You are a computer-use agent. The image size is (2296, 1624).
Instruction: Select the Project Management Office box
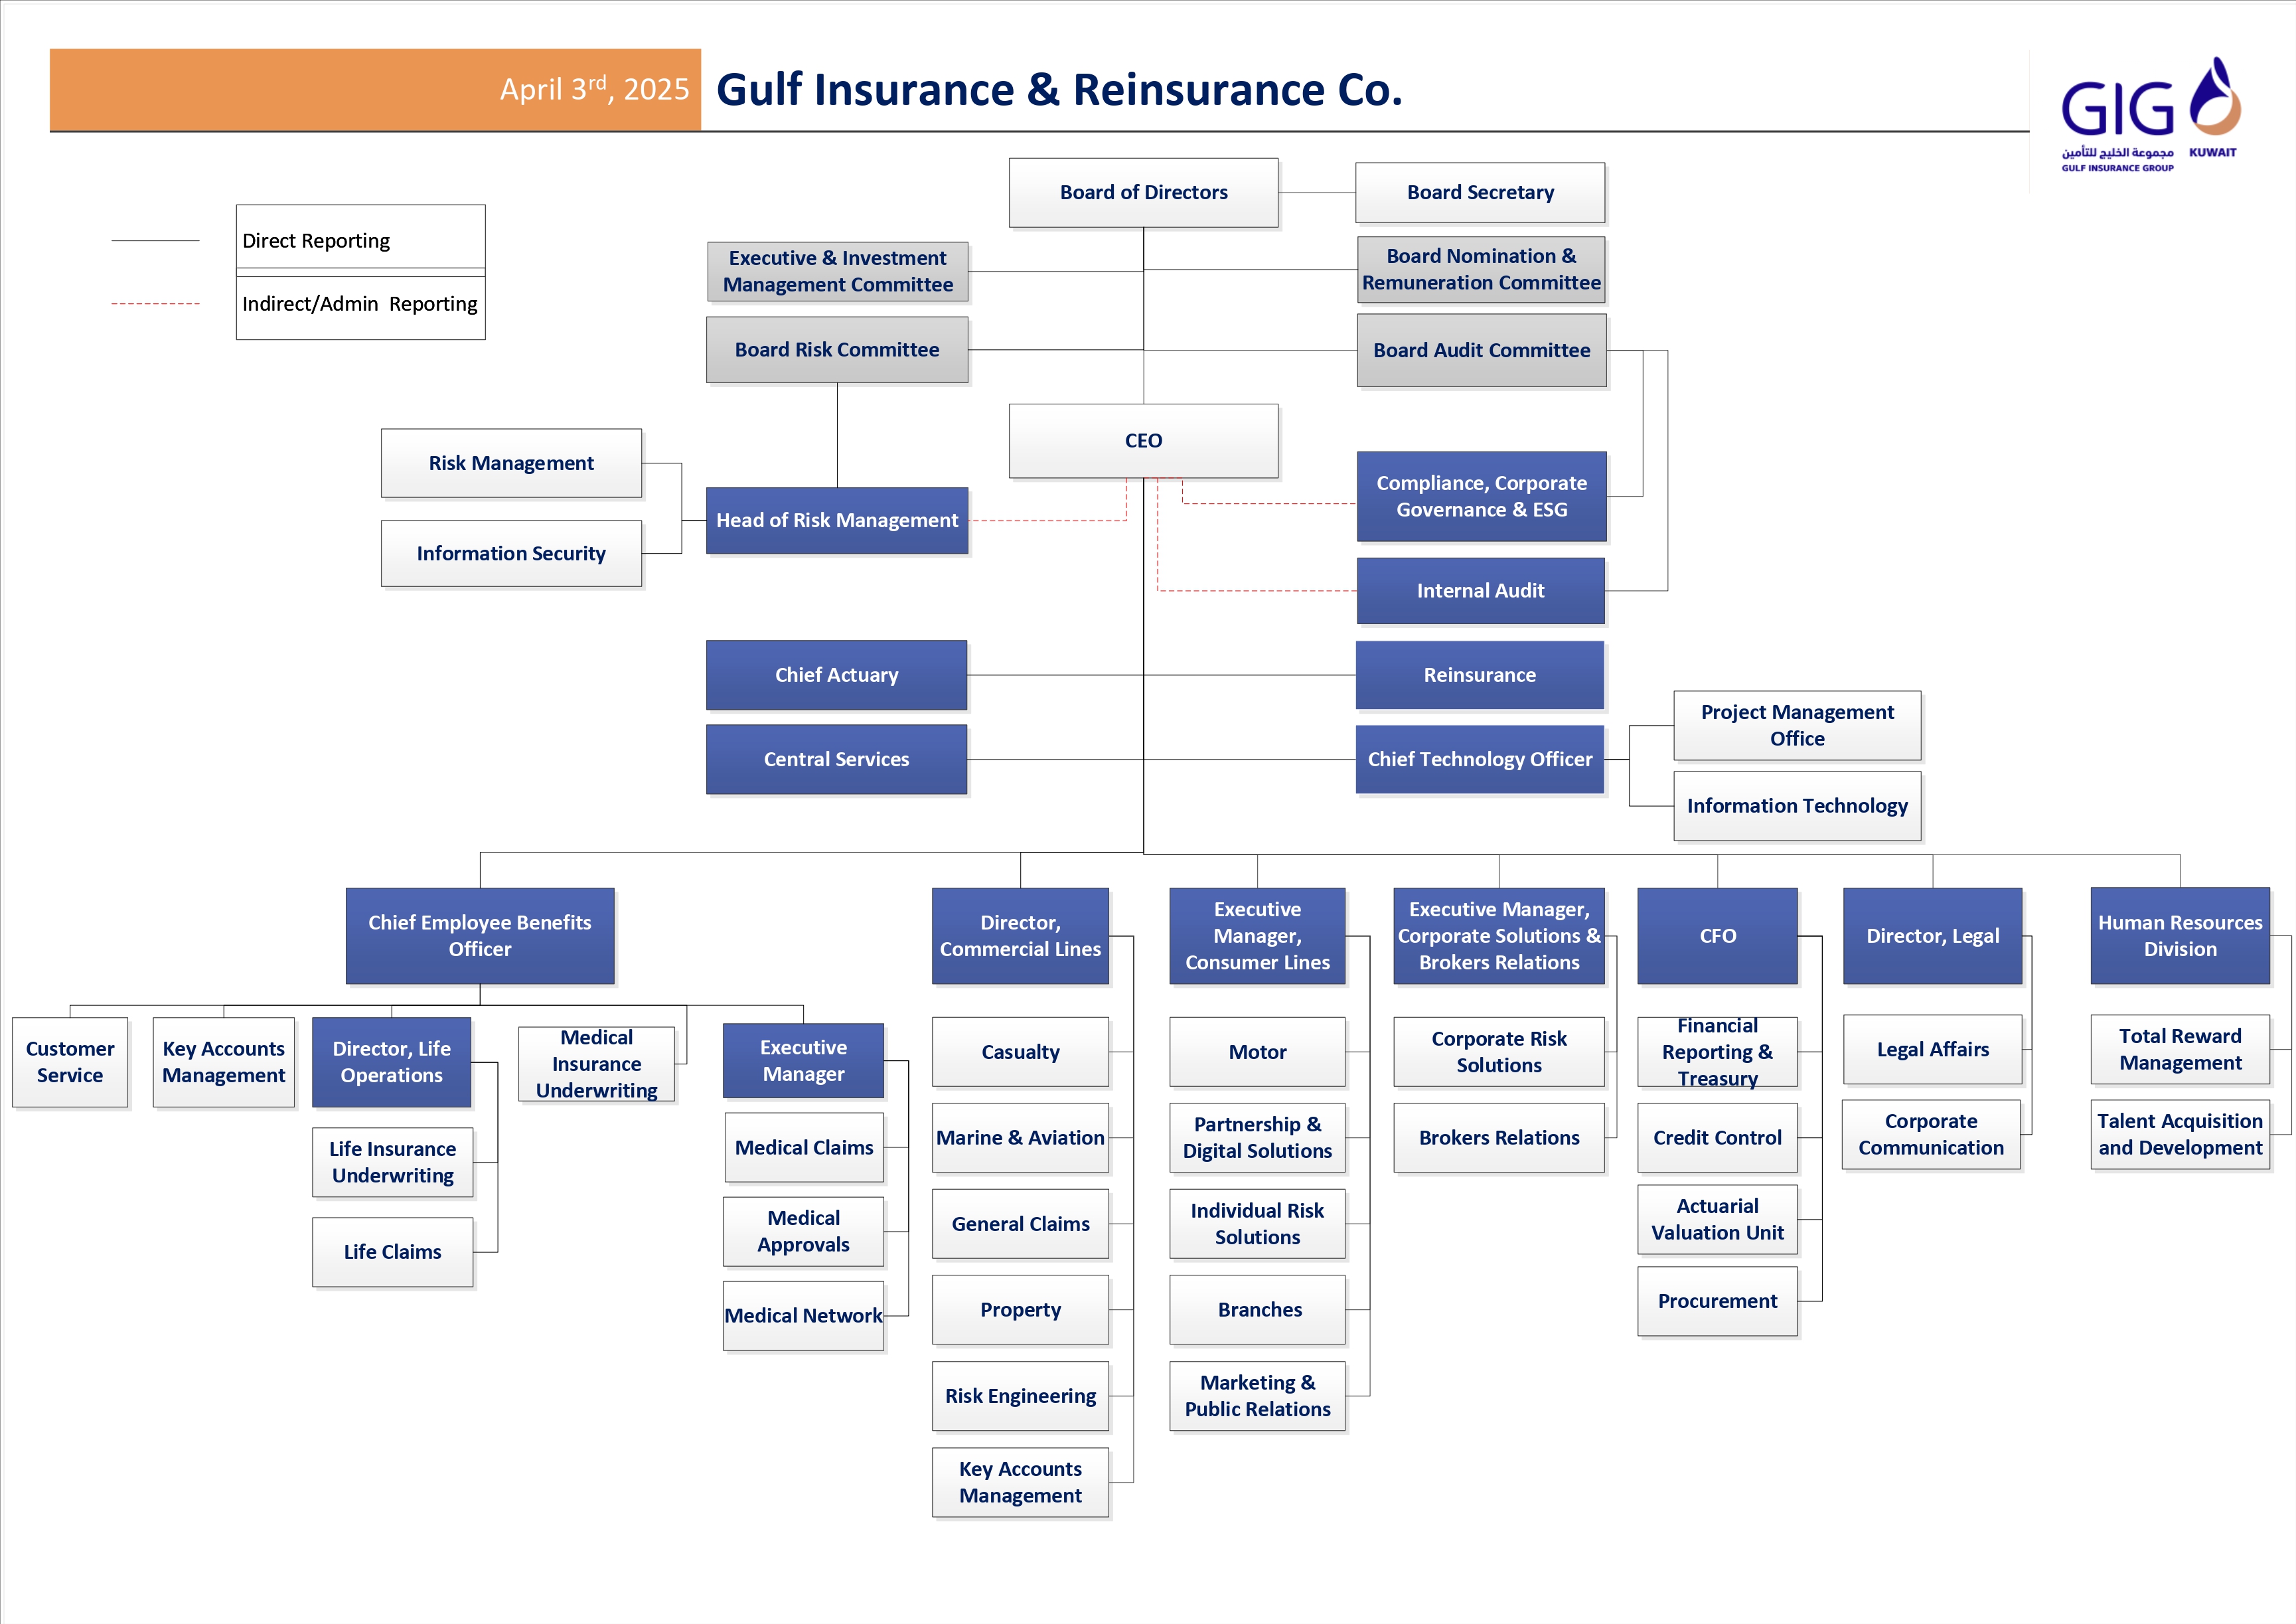(1797, 725)
